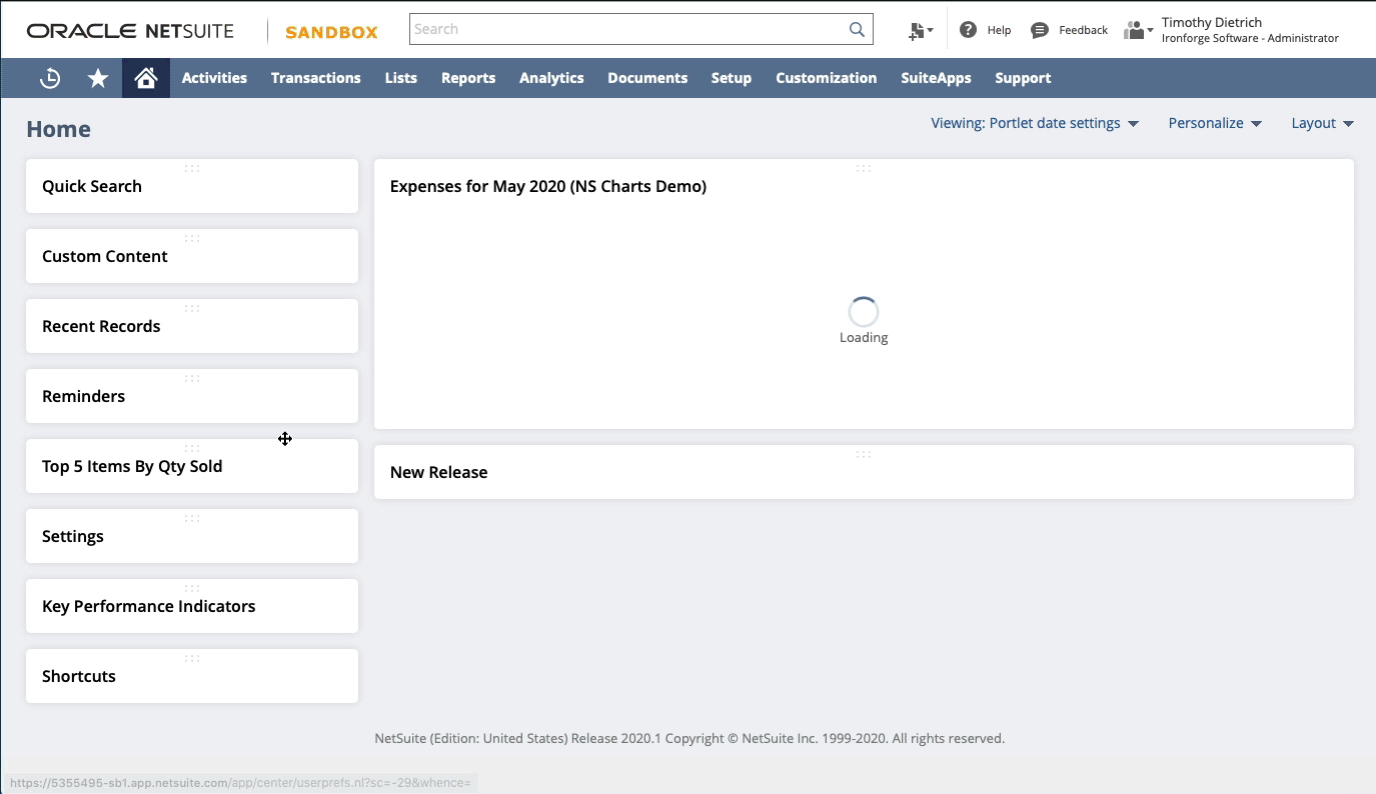Open the Customization menu
Viewport: 1376px width, 794px height.
point(826,78)
